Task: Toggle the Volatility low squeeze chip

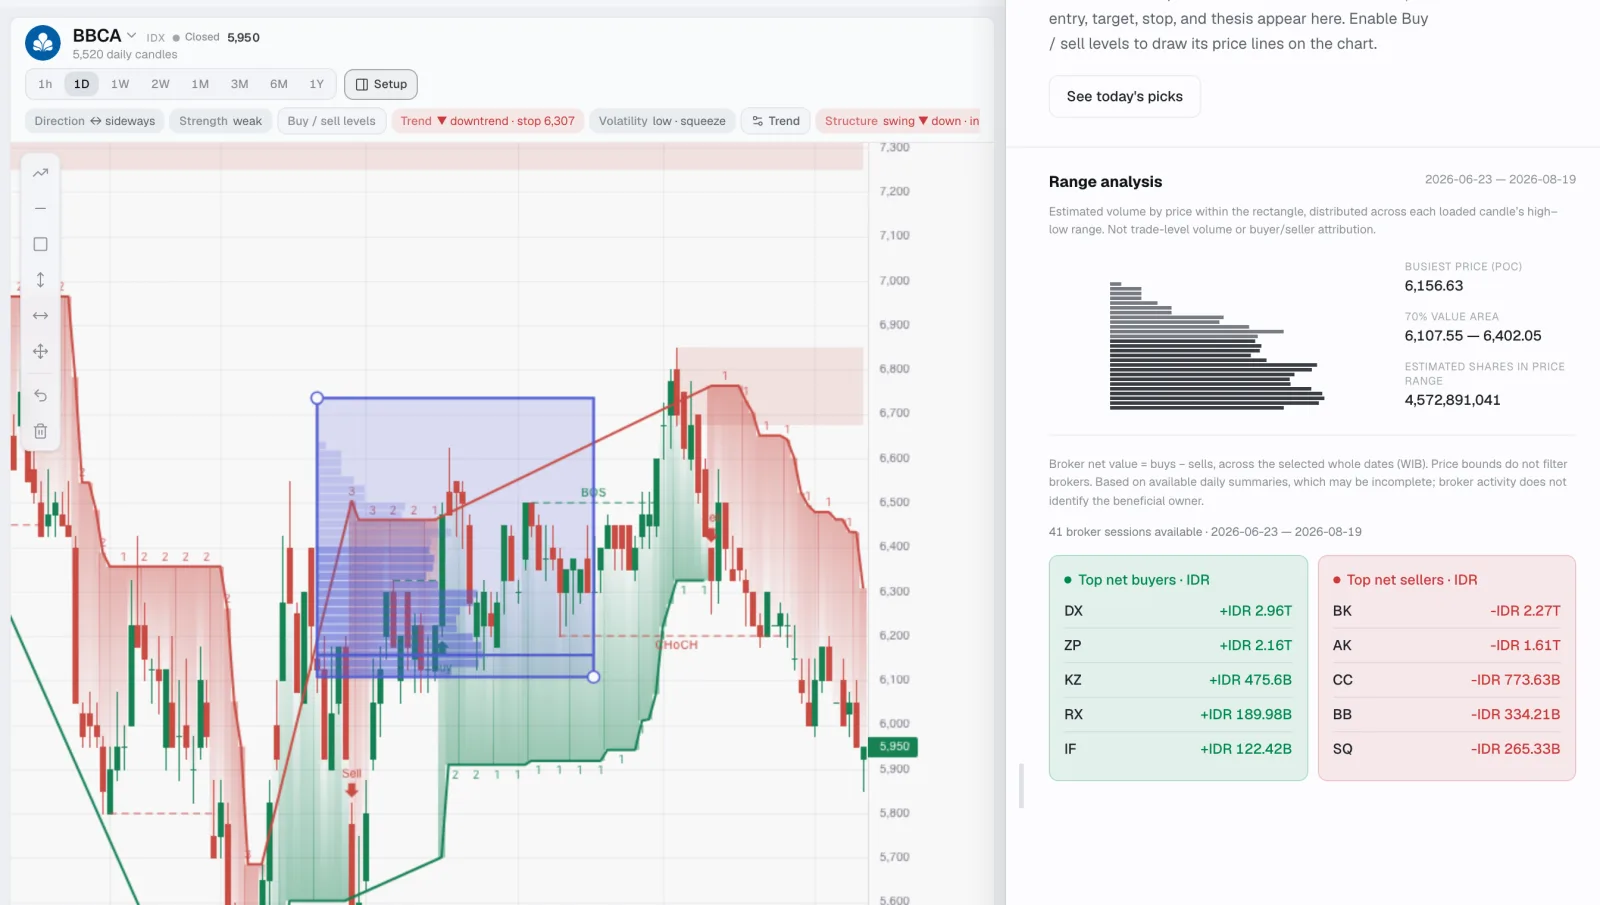Action: [x=662, y=121]
